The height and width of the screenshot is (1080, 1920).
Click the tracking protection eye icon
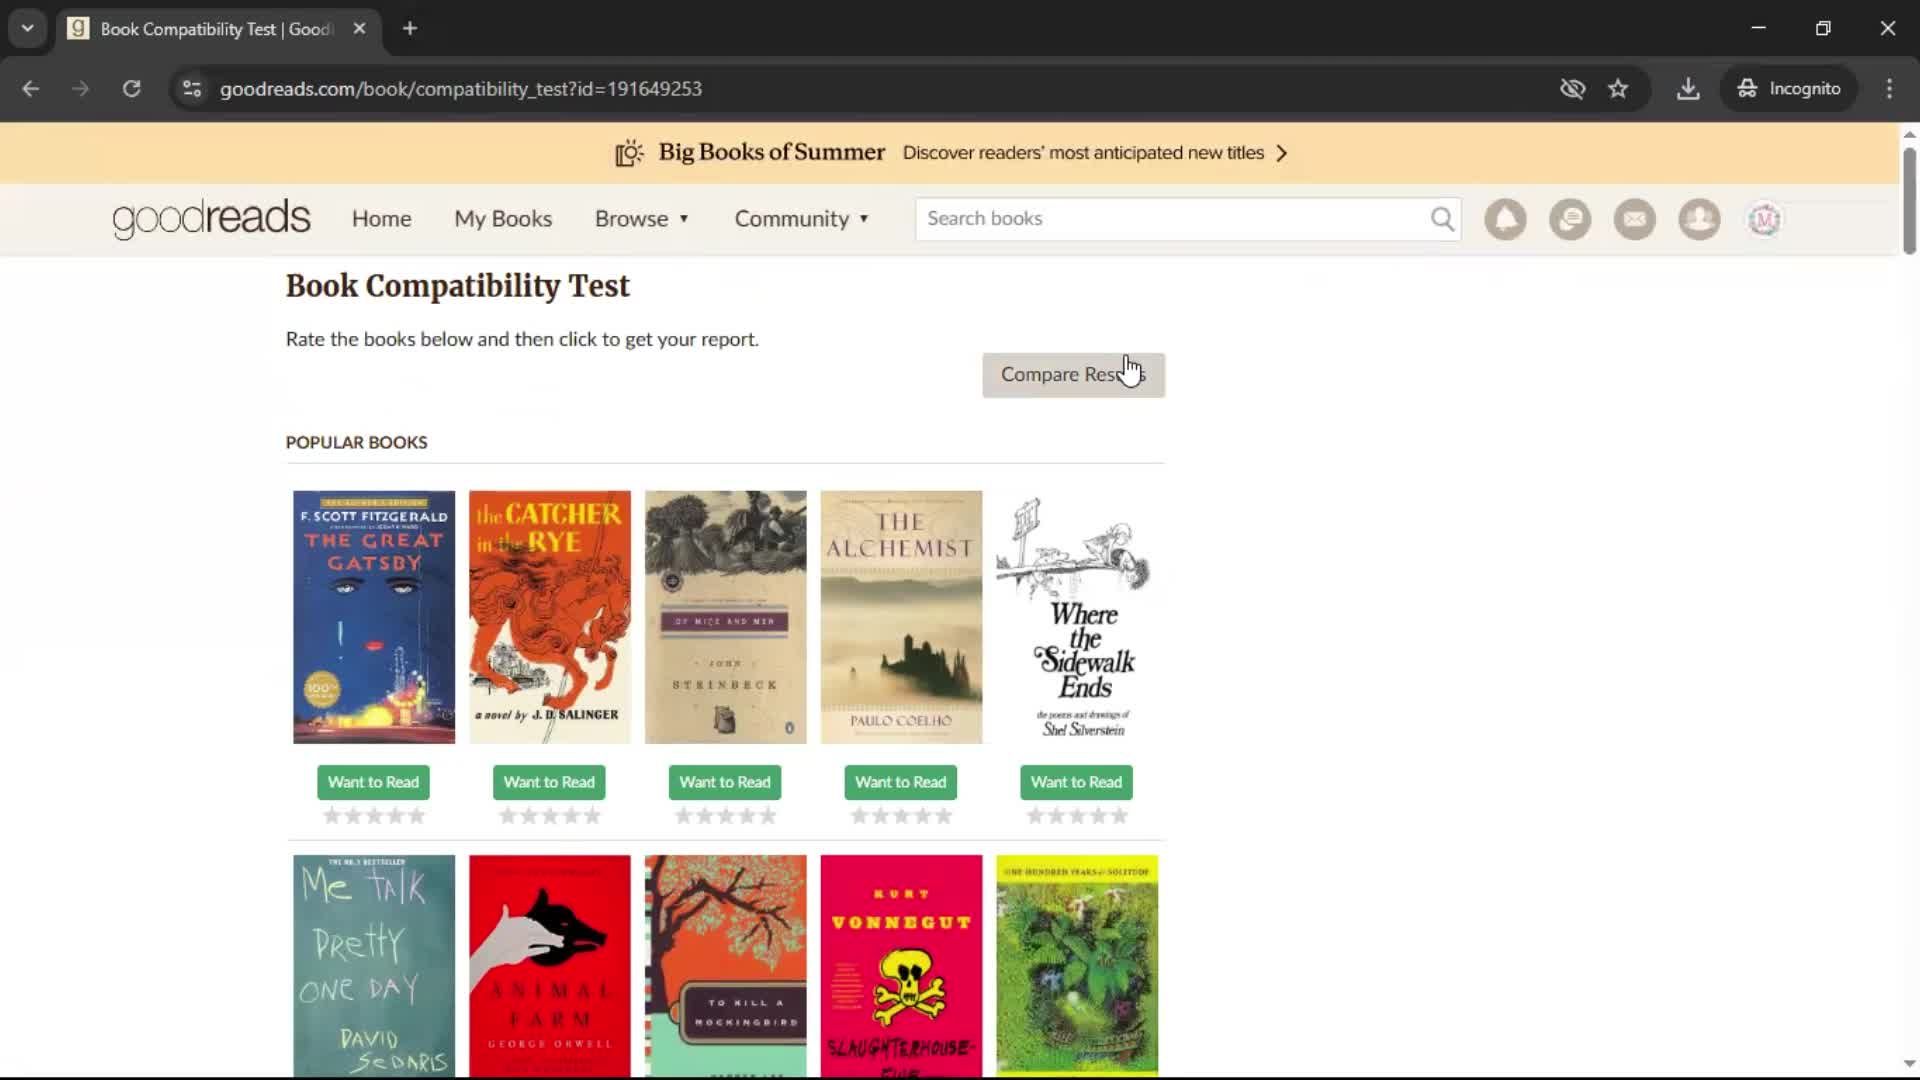[x=1572, y=89]
